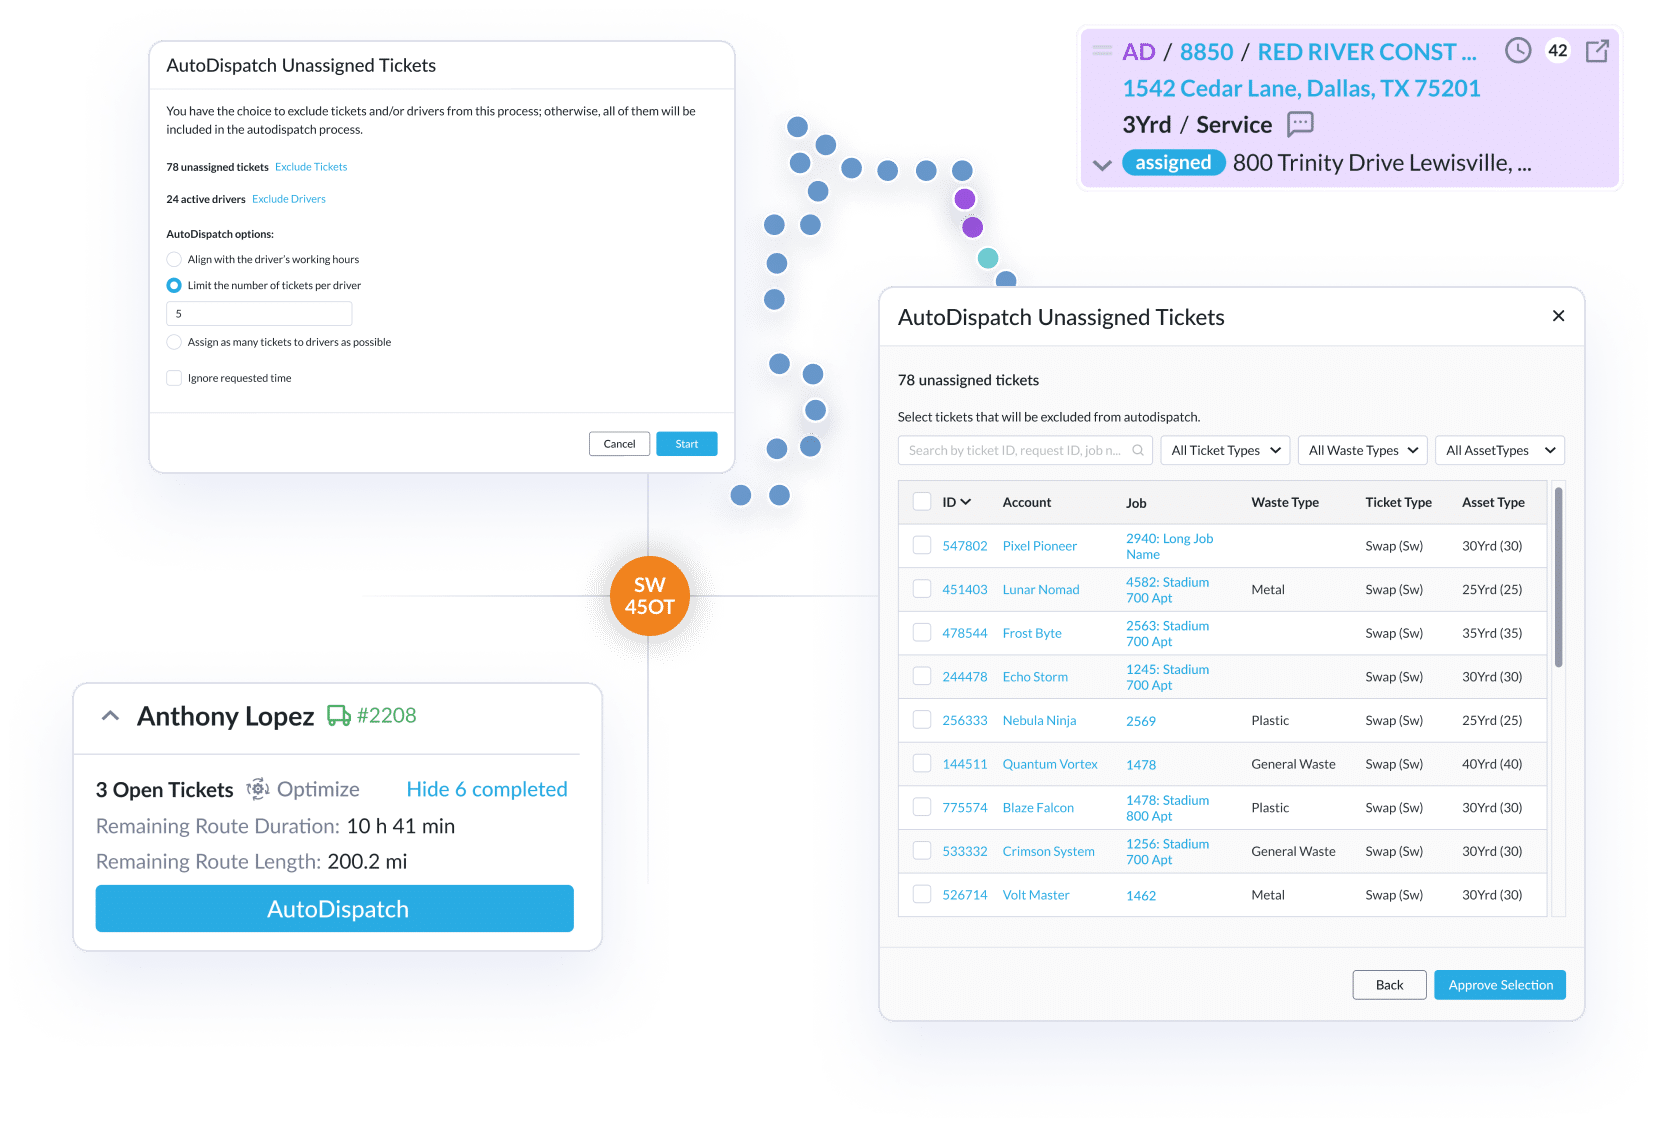1658x1122 pixels.
Task: Click address 1542 Cedar Lane, Dallas
Action: (x=1301, y=88)
